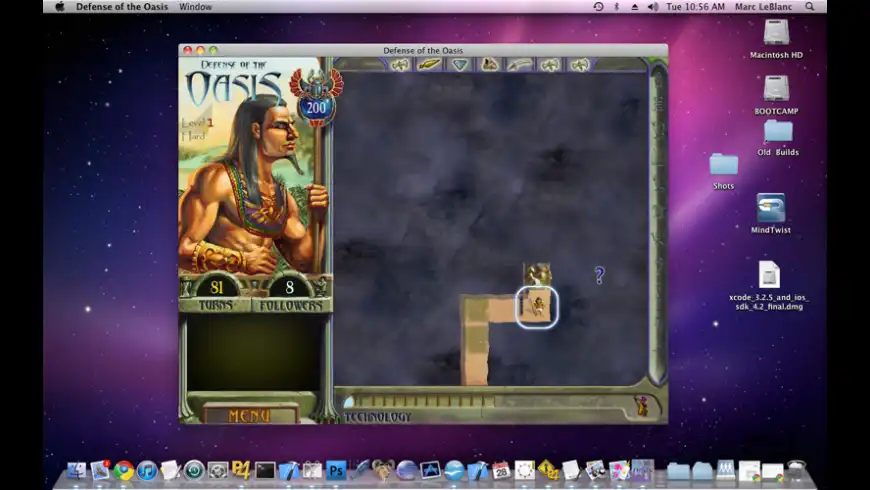
Task: Click the golden statue above the selected tile
Action: pyautogui.click(x=538, y=274)
